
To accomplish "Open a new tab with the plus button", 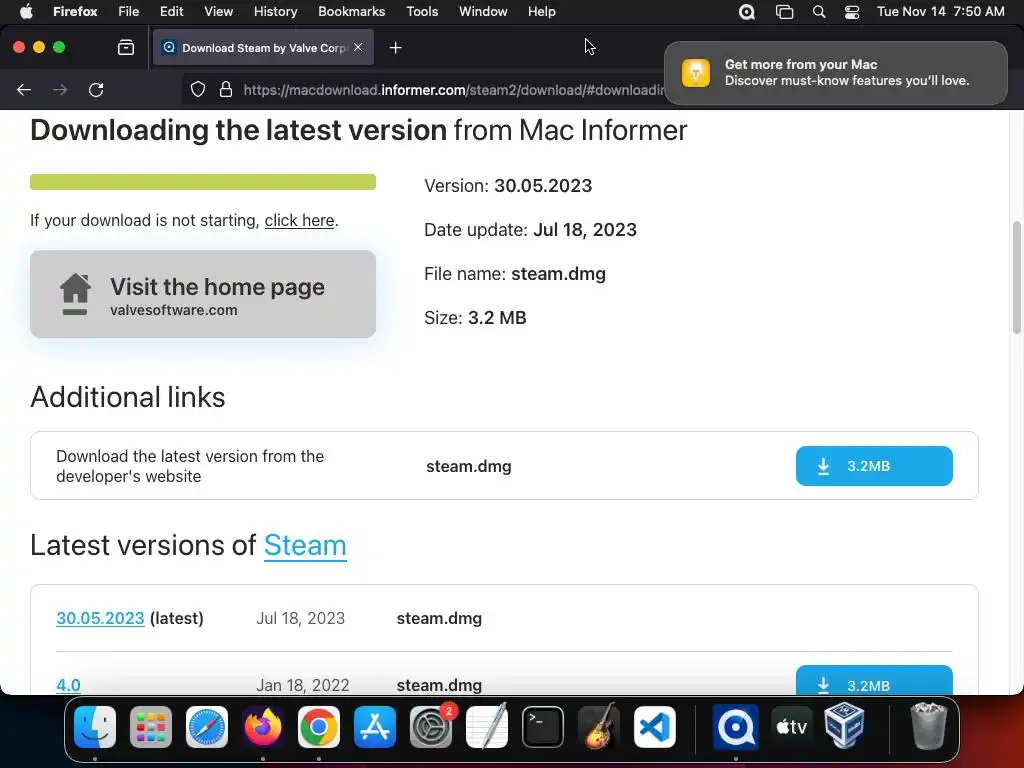I will point(395,47).
